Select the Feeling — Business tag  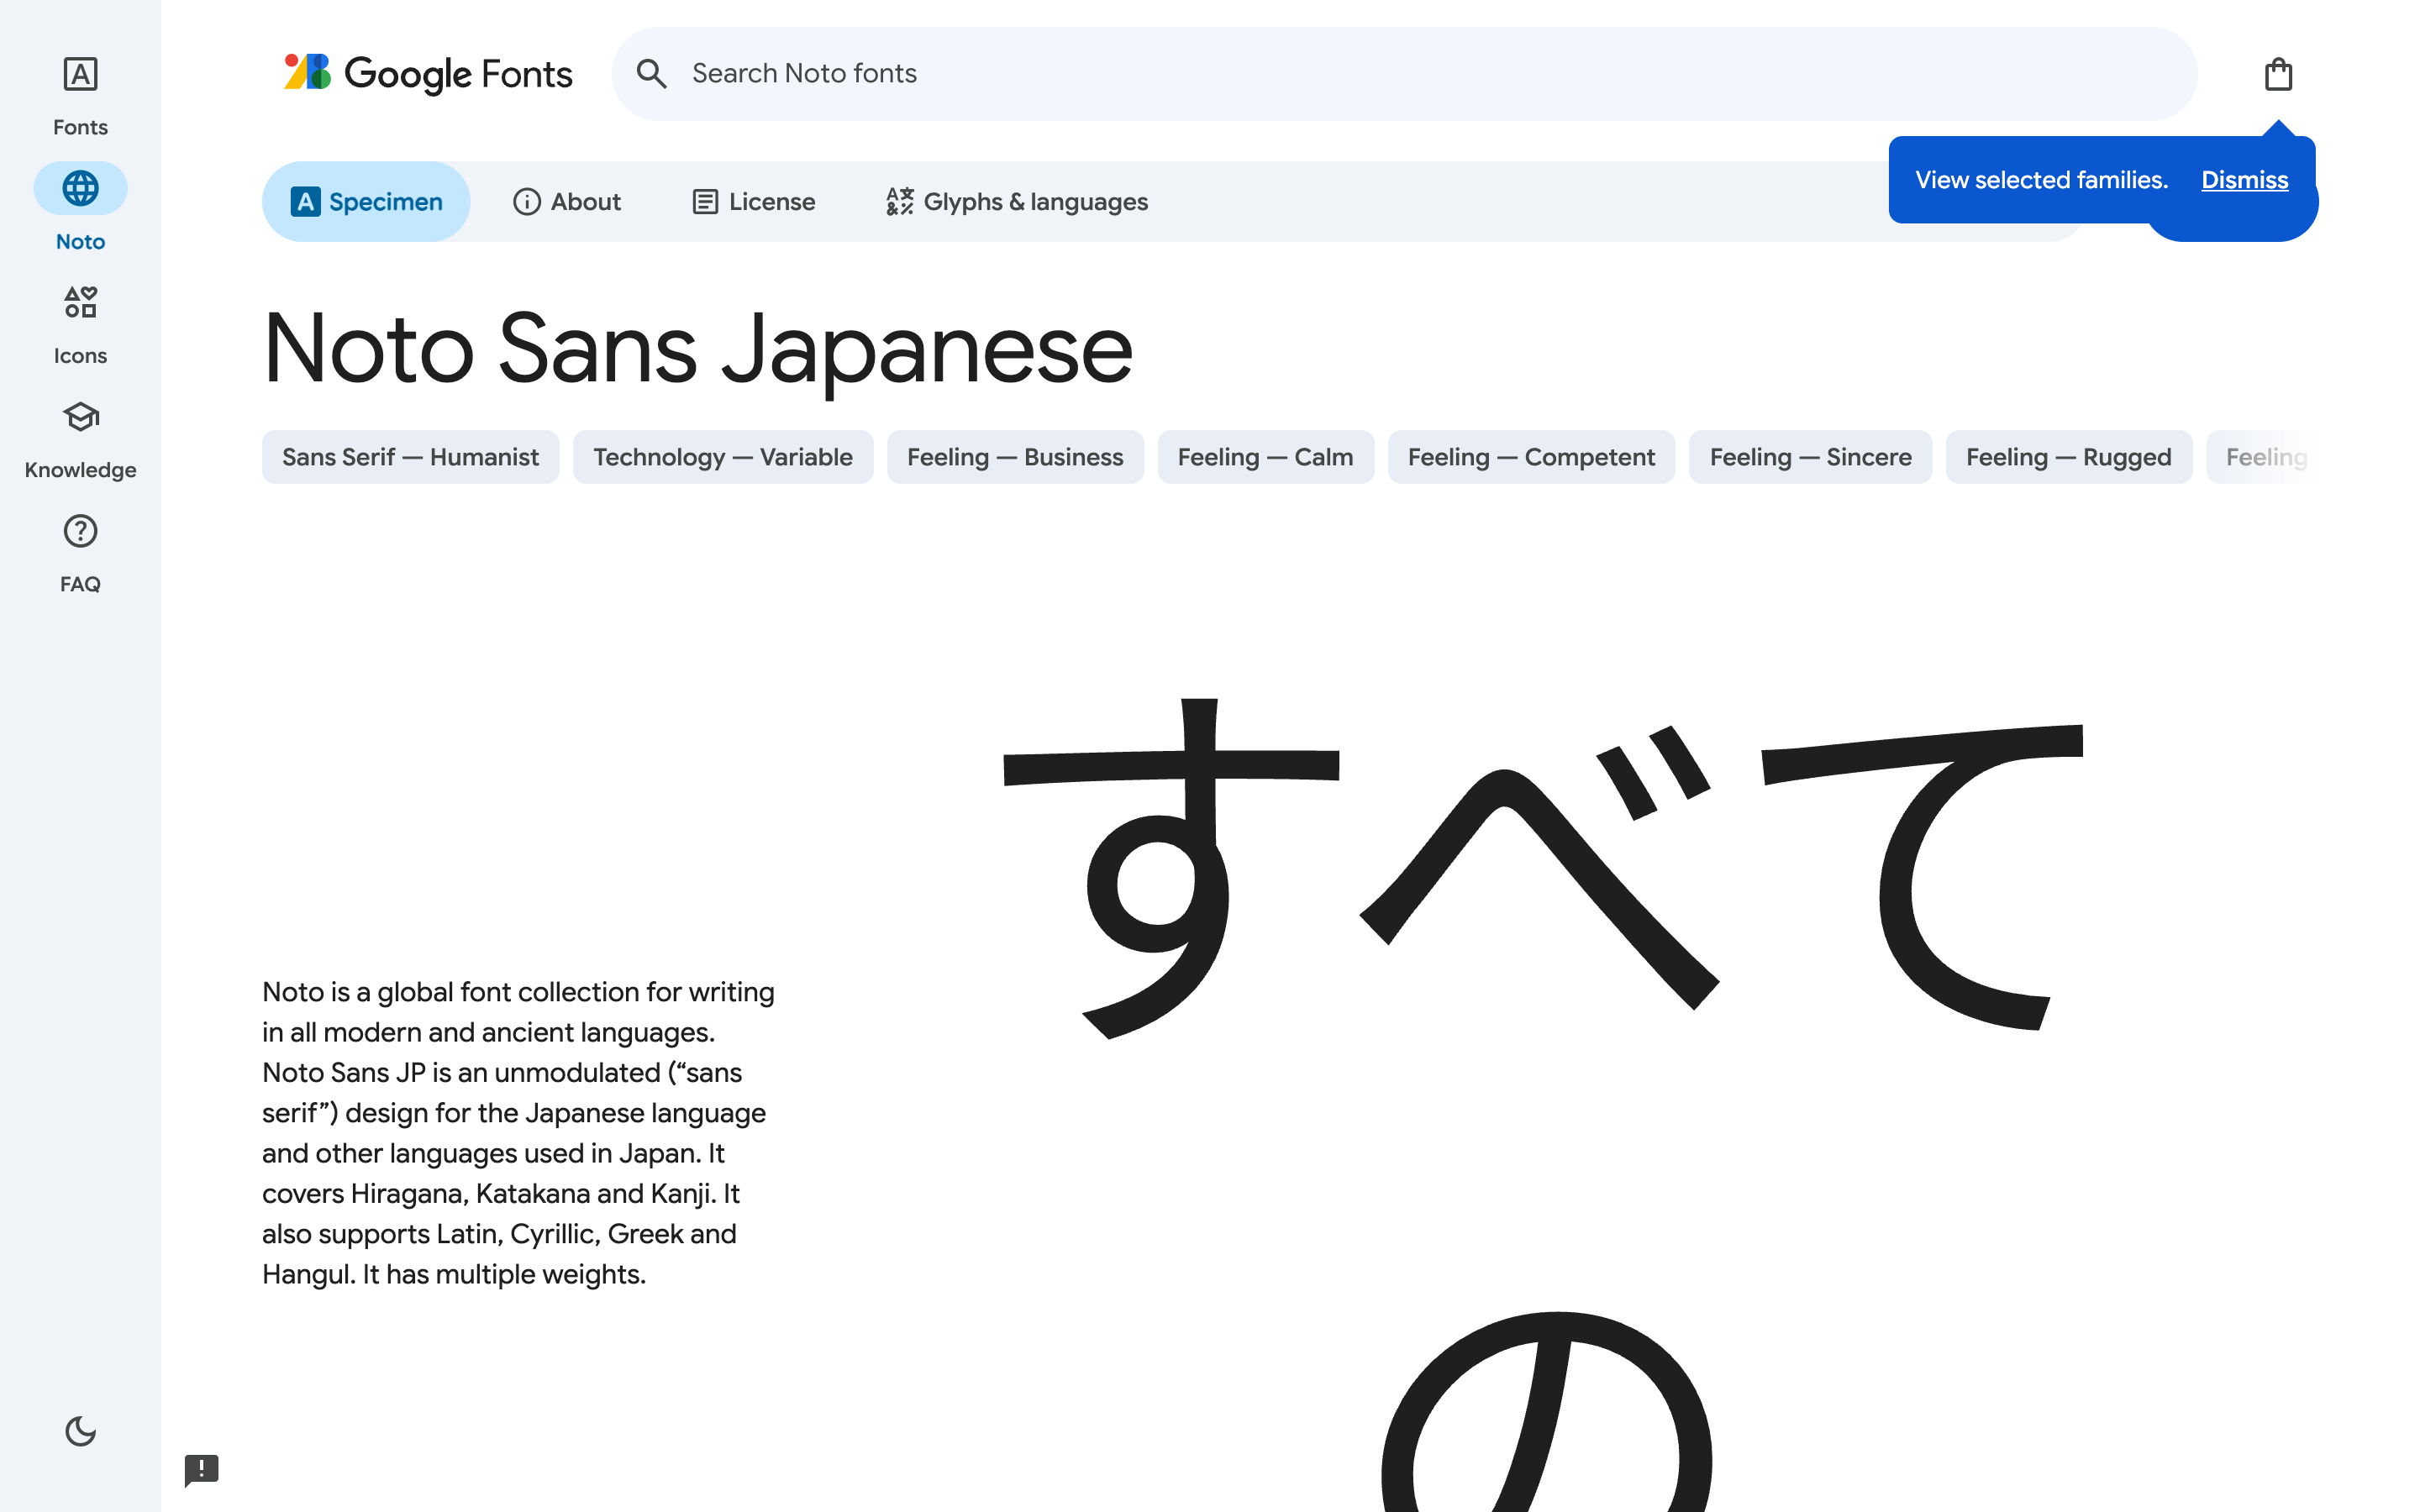click(x=1015, y=457)
